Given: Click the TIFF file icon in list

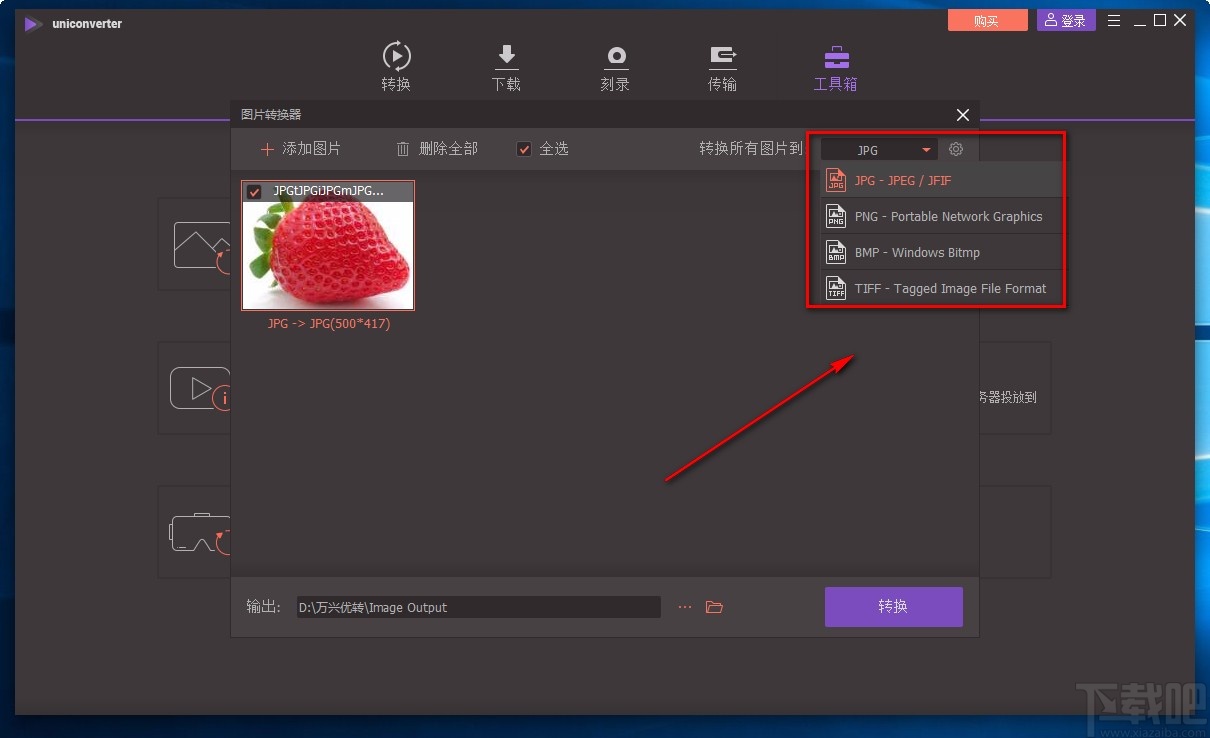Looking at the screenshot, I should [x=836, y=288].
